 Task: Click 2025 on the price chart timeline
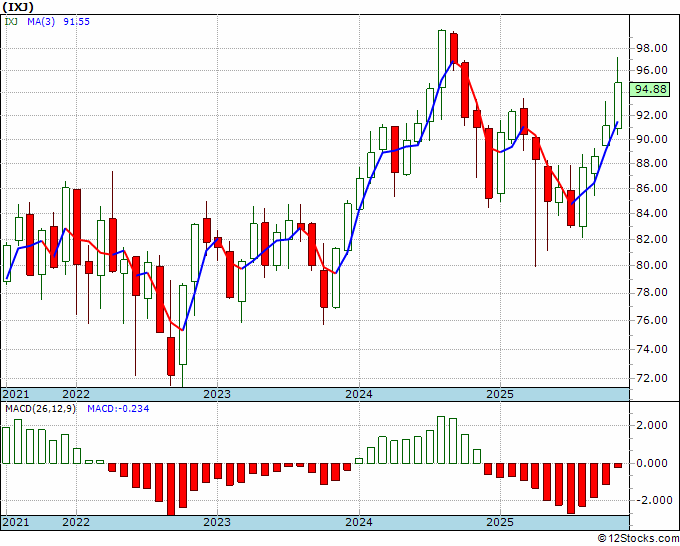click(500, 394)
